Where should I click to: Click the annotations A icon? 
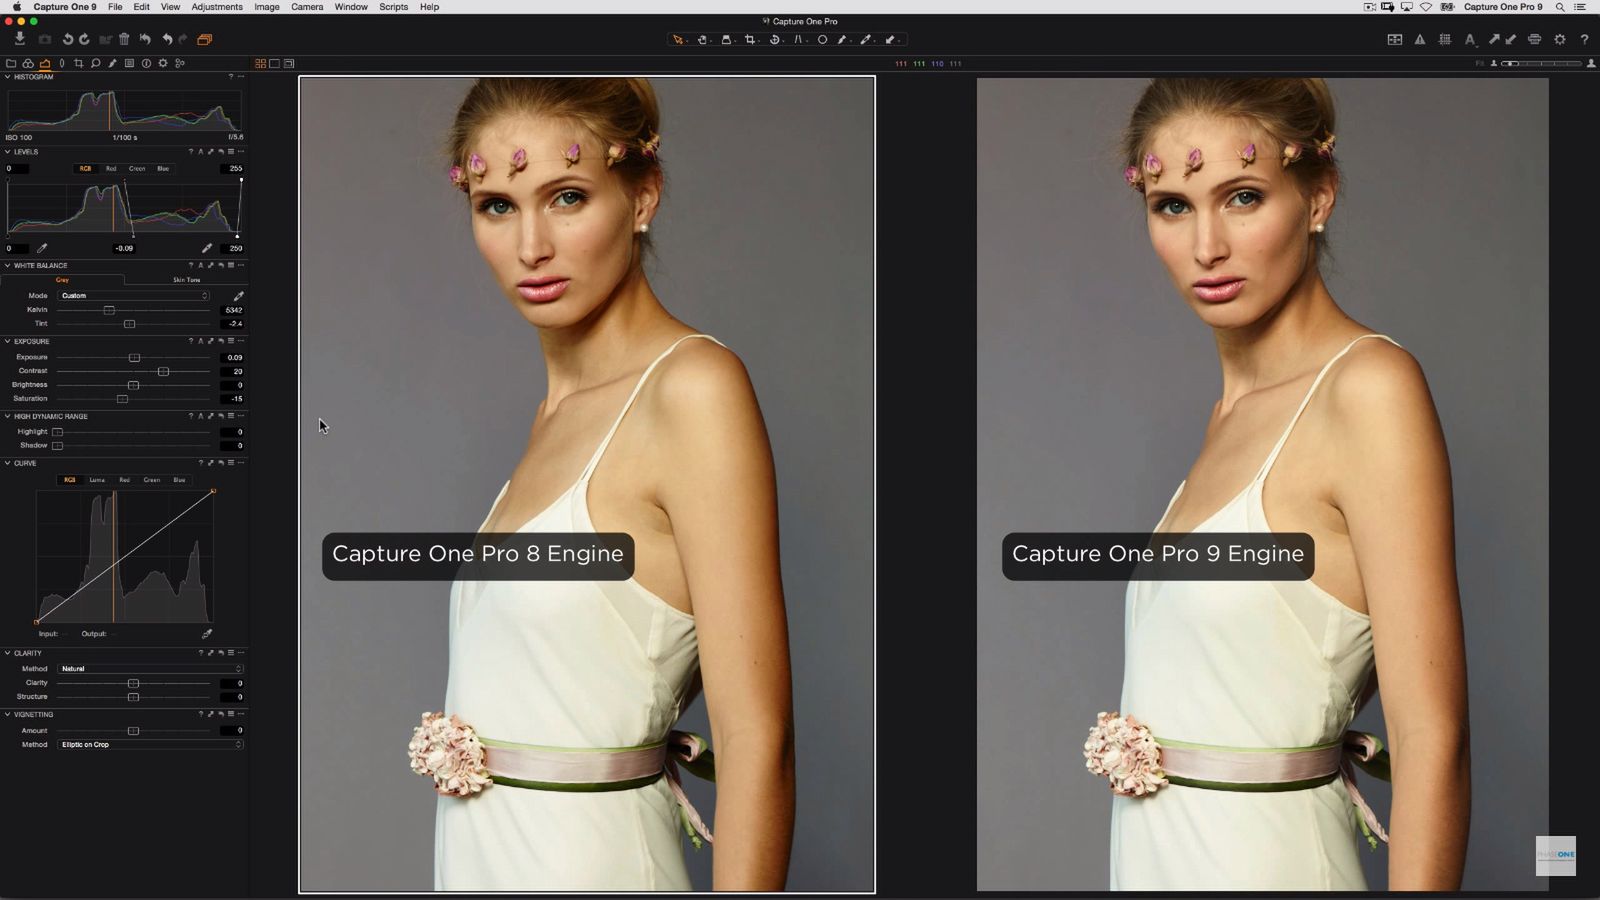point(1470,40)
